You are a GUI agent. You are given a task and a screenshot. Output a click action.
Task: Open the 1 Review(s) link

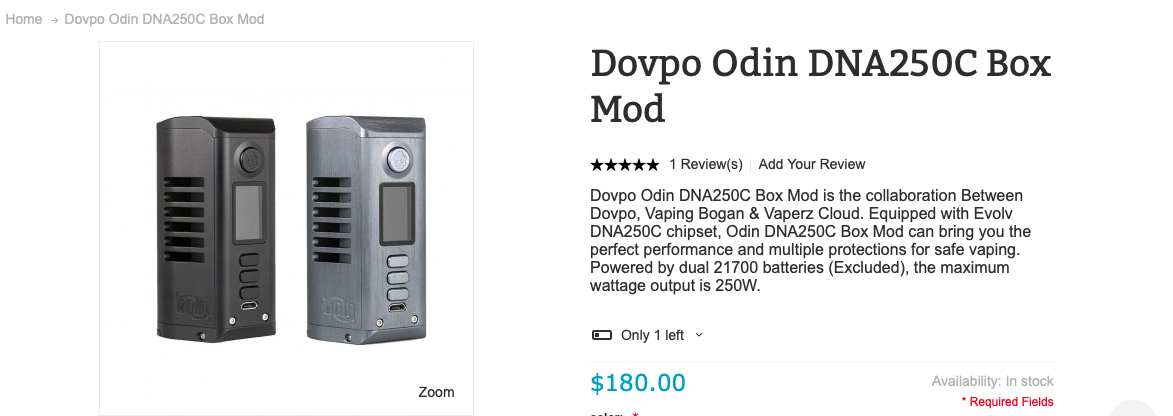coord(706,164)
